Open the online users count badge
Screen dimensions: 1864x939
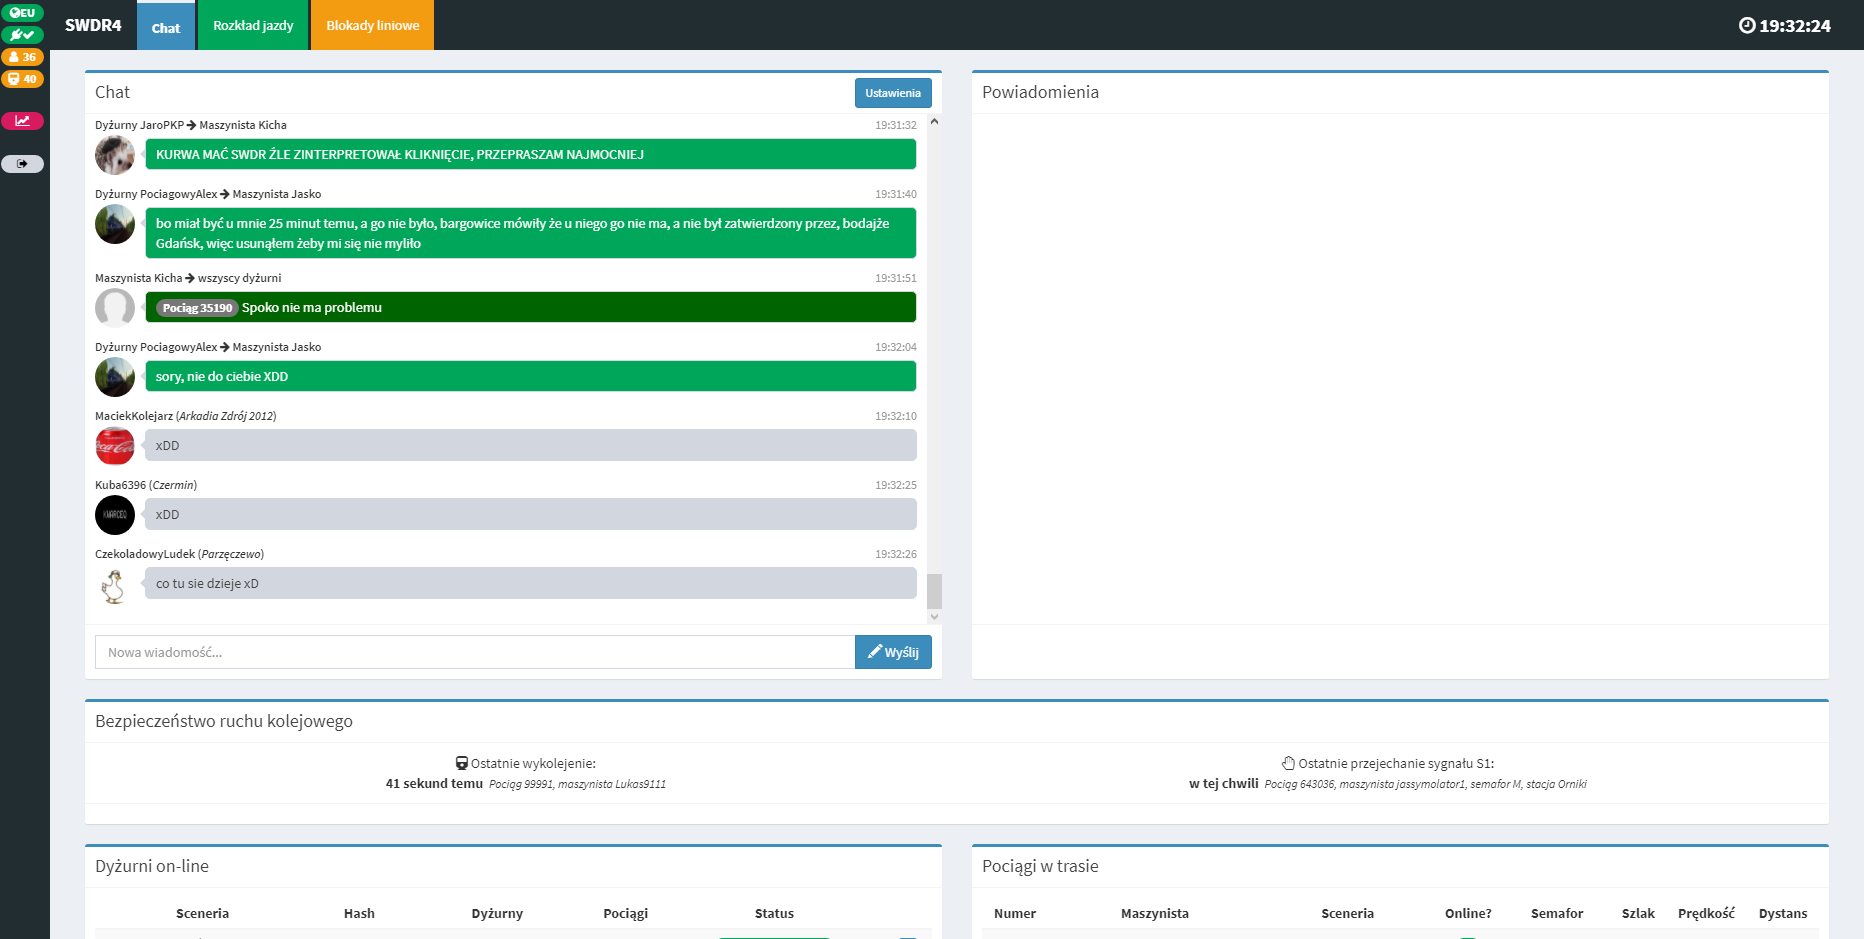pos(22,57)
